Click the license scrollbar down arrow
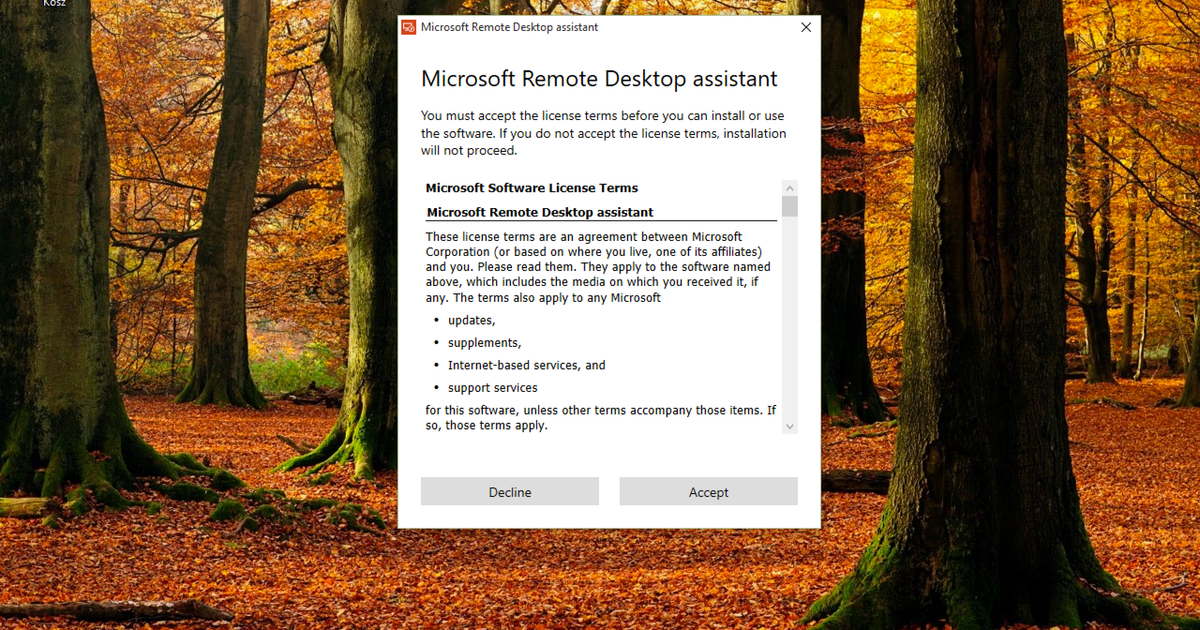This screenshot has height=630, width=1200. point(790,426)
